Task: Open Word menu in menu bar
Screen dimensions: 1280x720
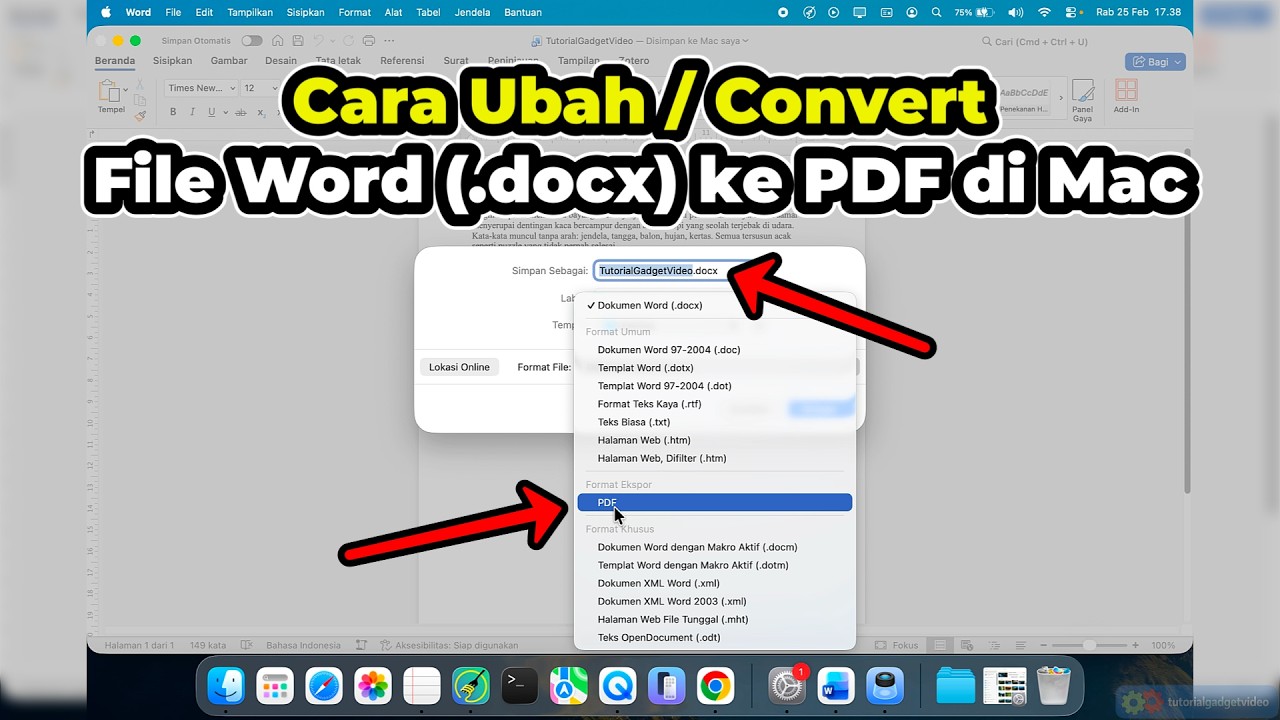Action: [138, 12]
